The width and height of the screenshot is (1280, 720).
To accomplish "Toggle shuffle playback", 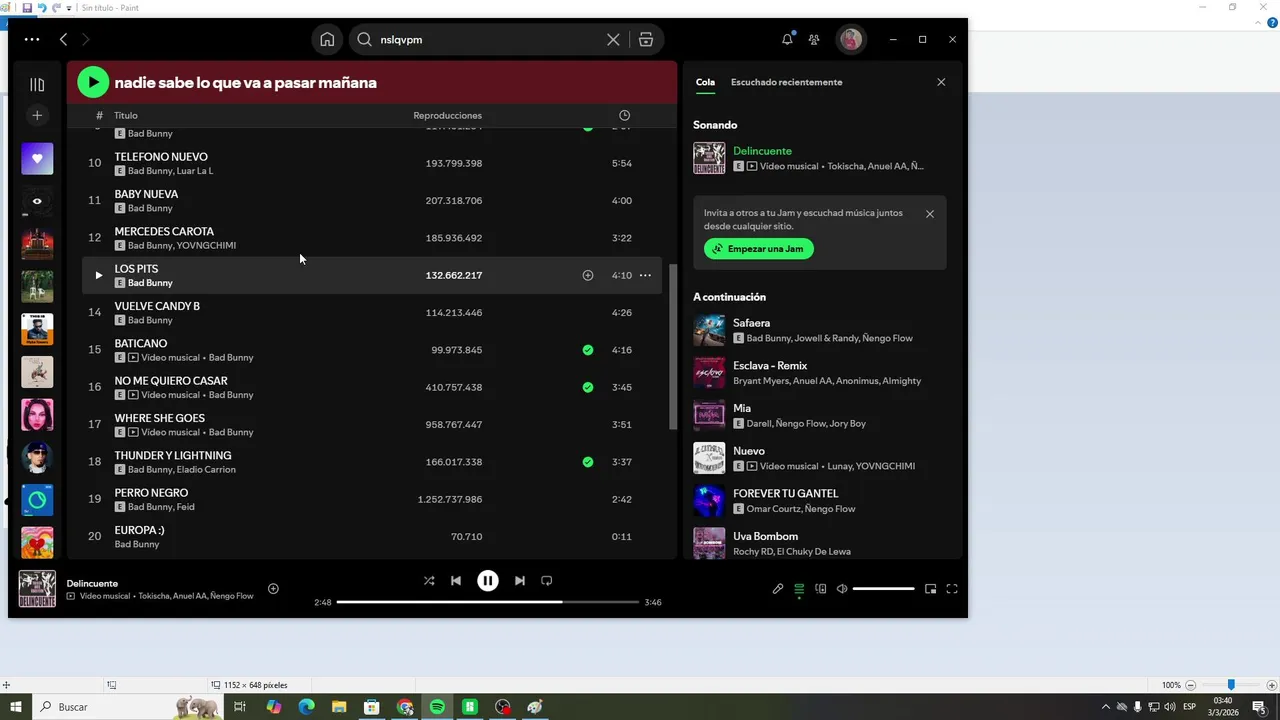I will (429, 581).
